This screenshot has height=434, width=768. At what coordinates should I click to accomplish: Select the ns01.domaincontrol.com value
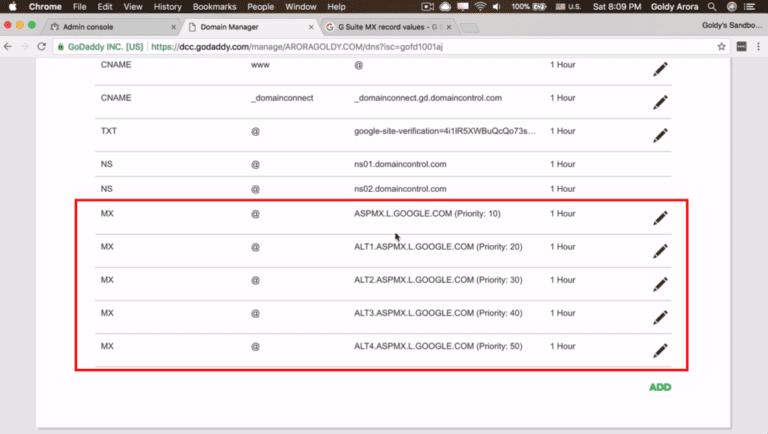[400, 164]
